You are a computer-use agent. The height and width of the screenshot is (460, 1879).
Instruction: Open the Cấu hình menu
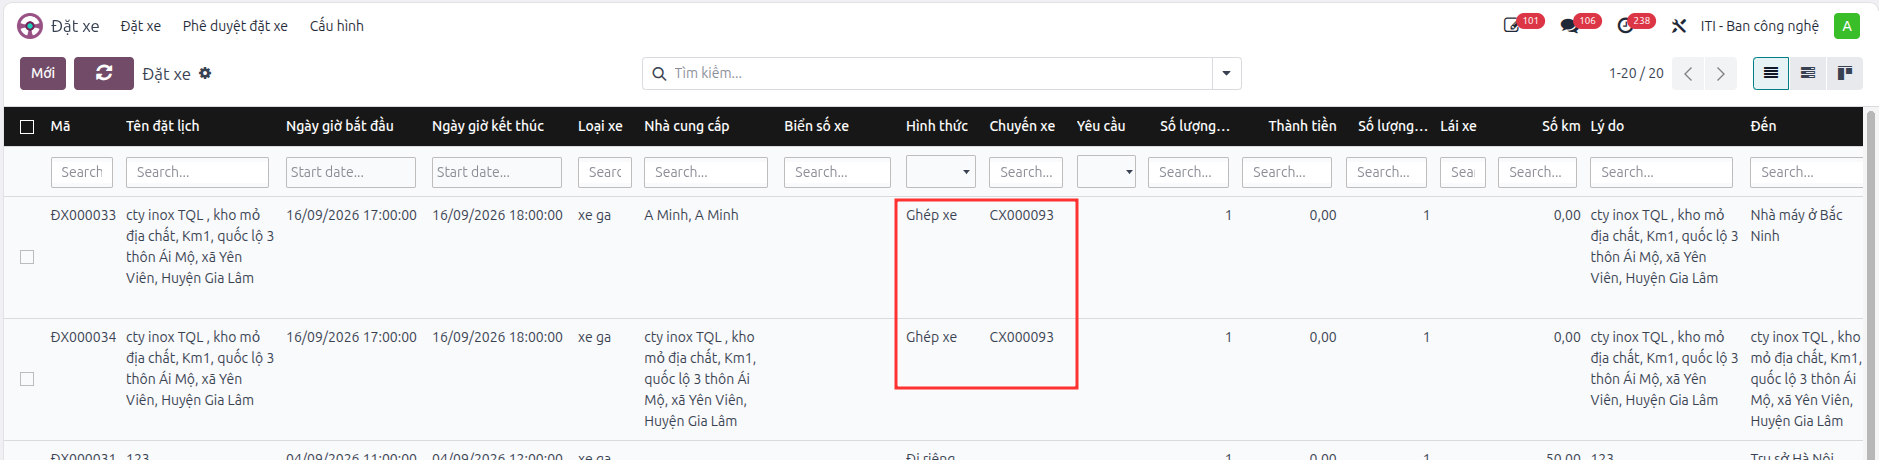click(337, 26)
